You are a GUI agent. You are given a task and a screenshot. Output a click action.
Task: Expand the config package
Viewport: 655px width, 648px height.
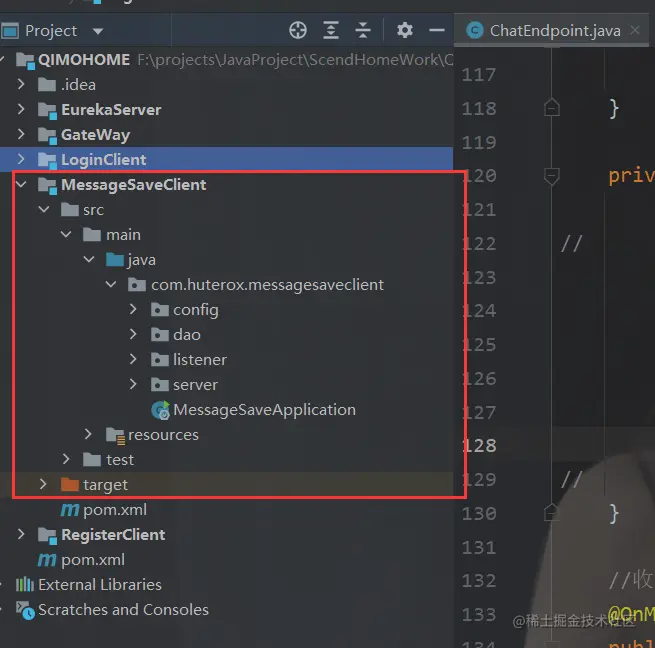point(133,310)
